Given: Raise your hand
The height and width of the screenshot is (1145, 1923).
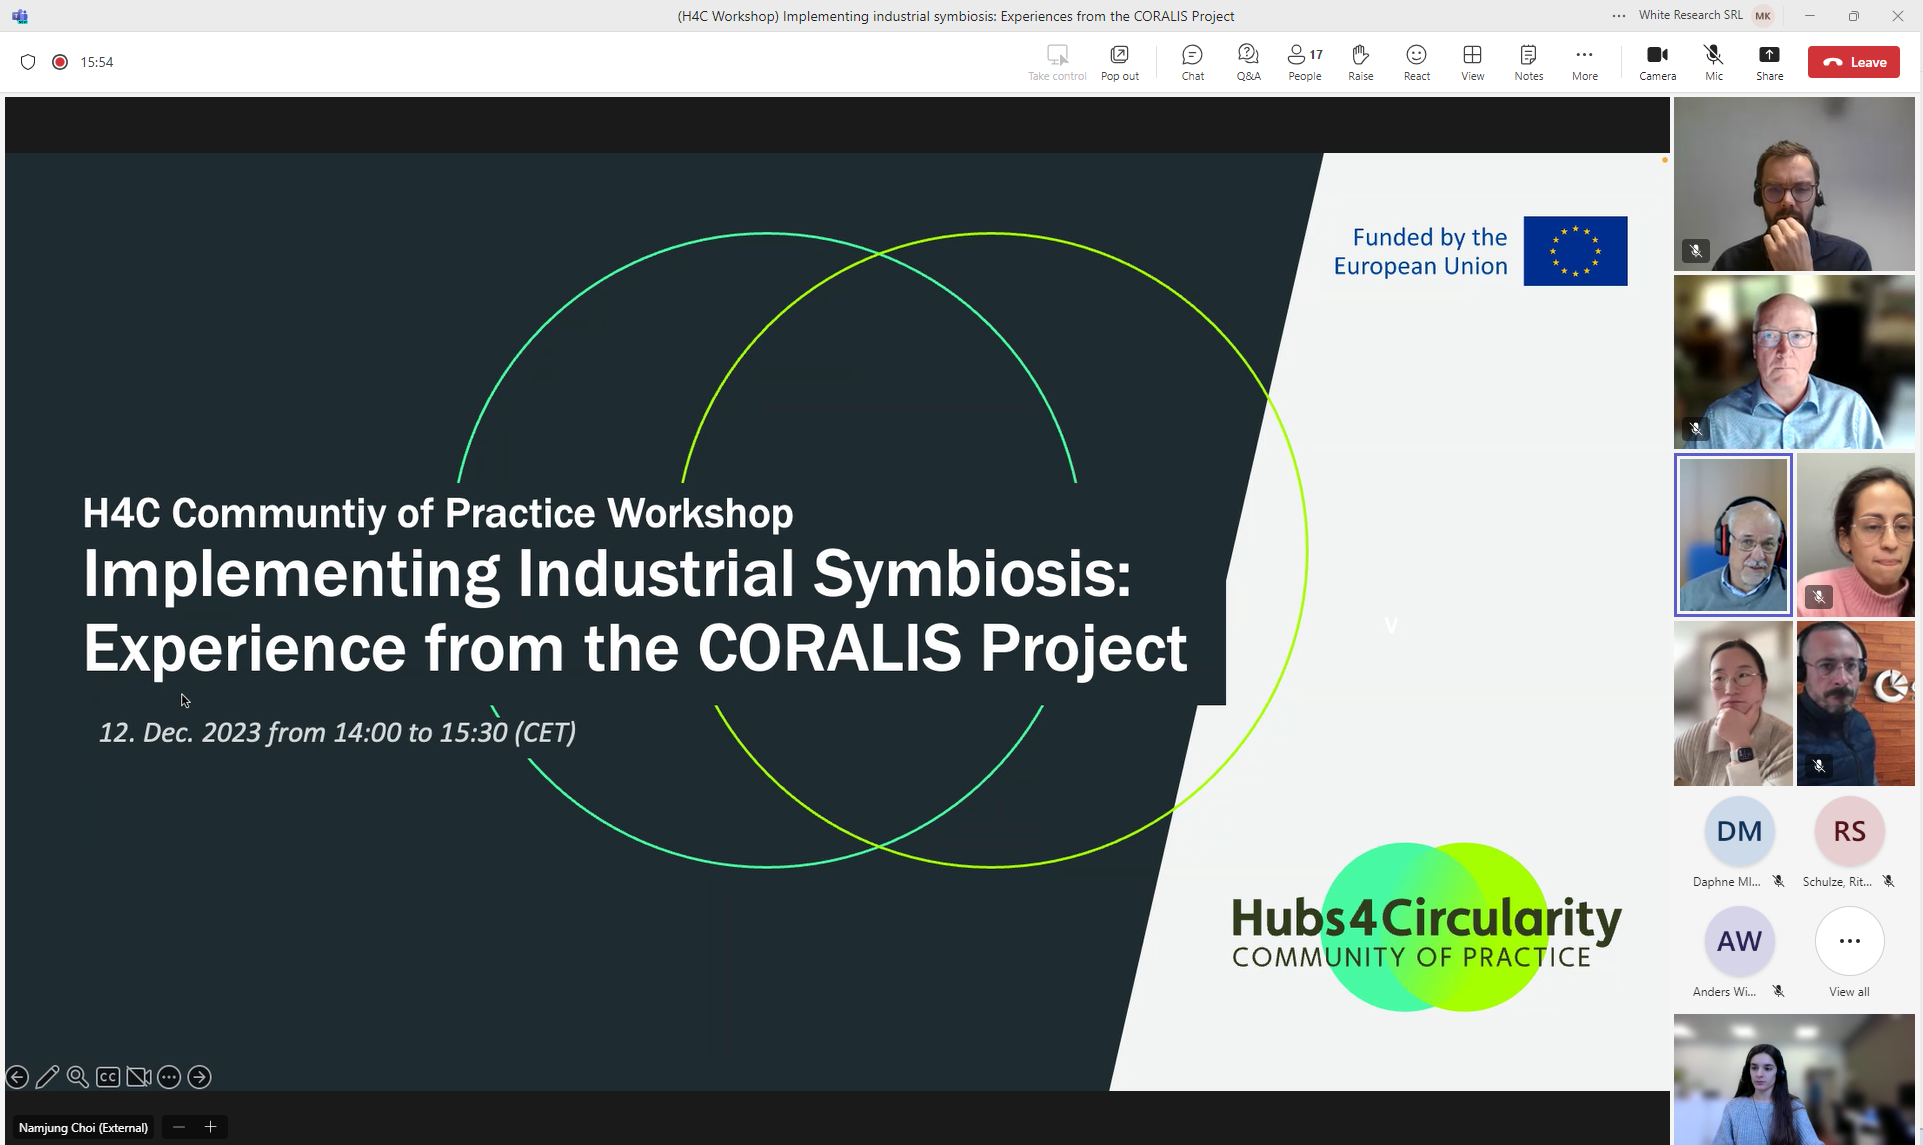Looking at the screenshot, I should [1360, 62].
